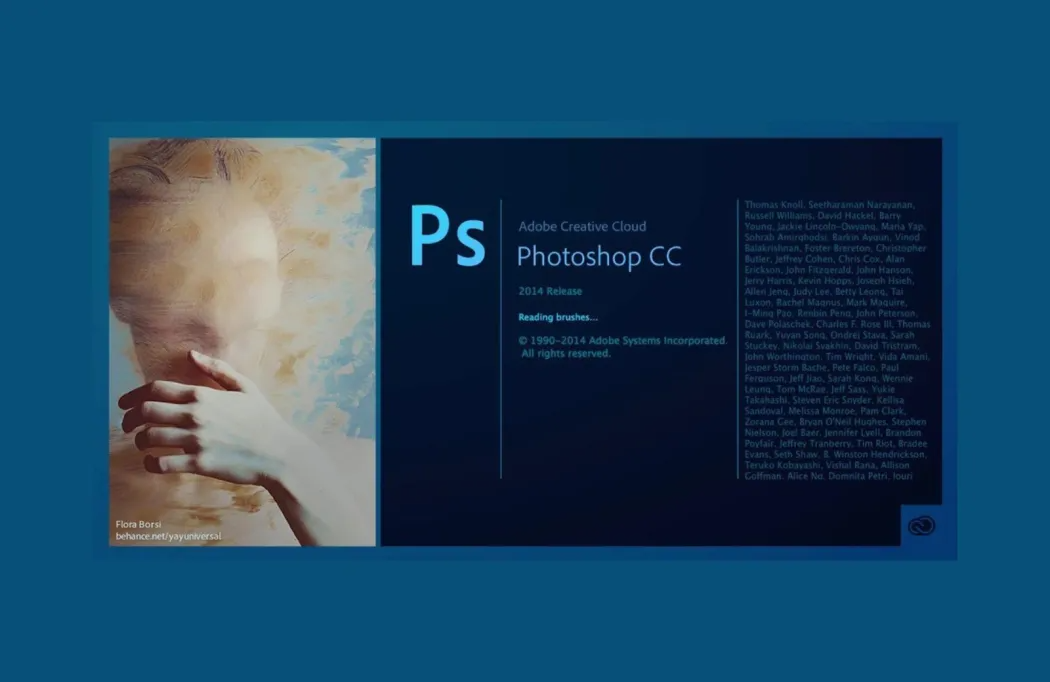This screenshot has width=1050, height=682.
Task: Click "Dave Polaschek" in the credits
Action: point(777,324)
